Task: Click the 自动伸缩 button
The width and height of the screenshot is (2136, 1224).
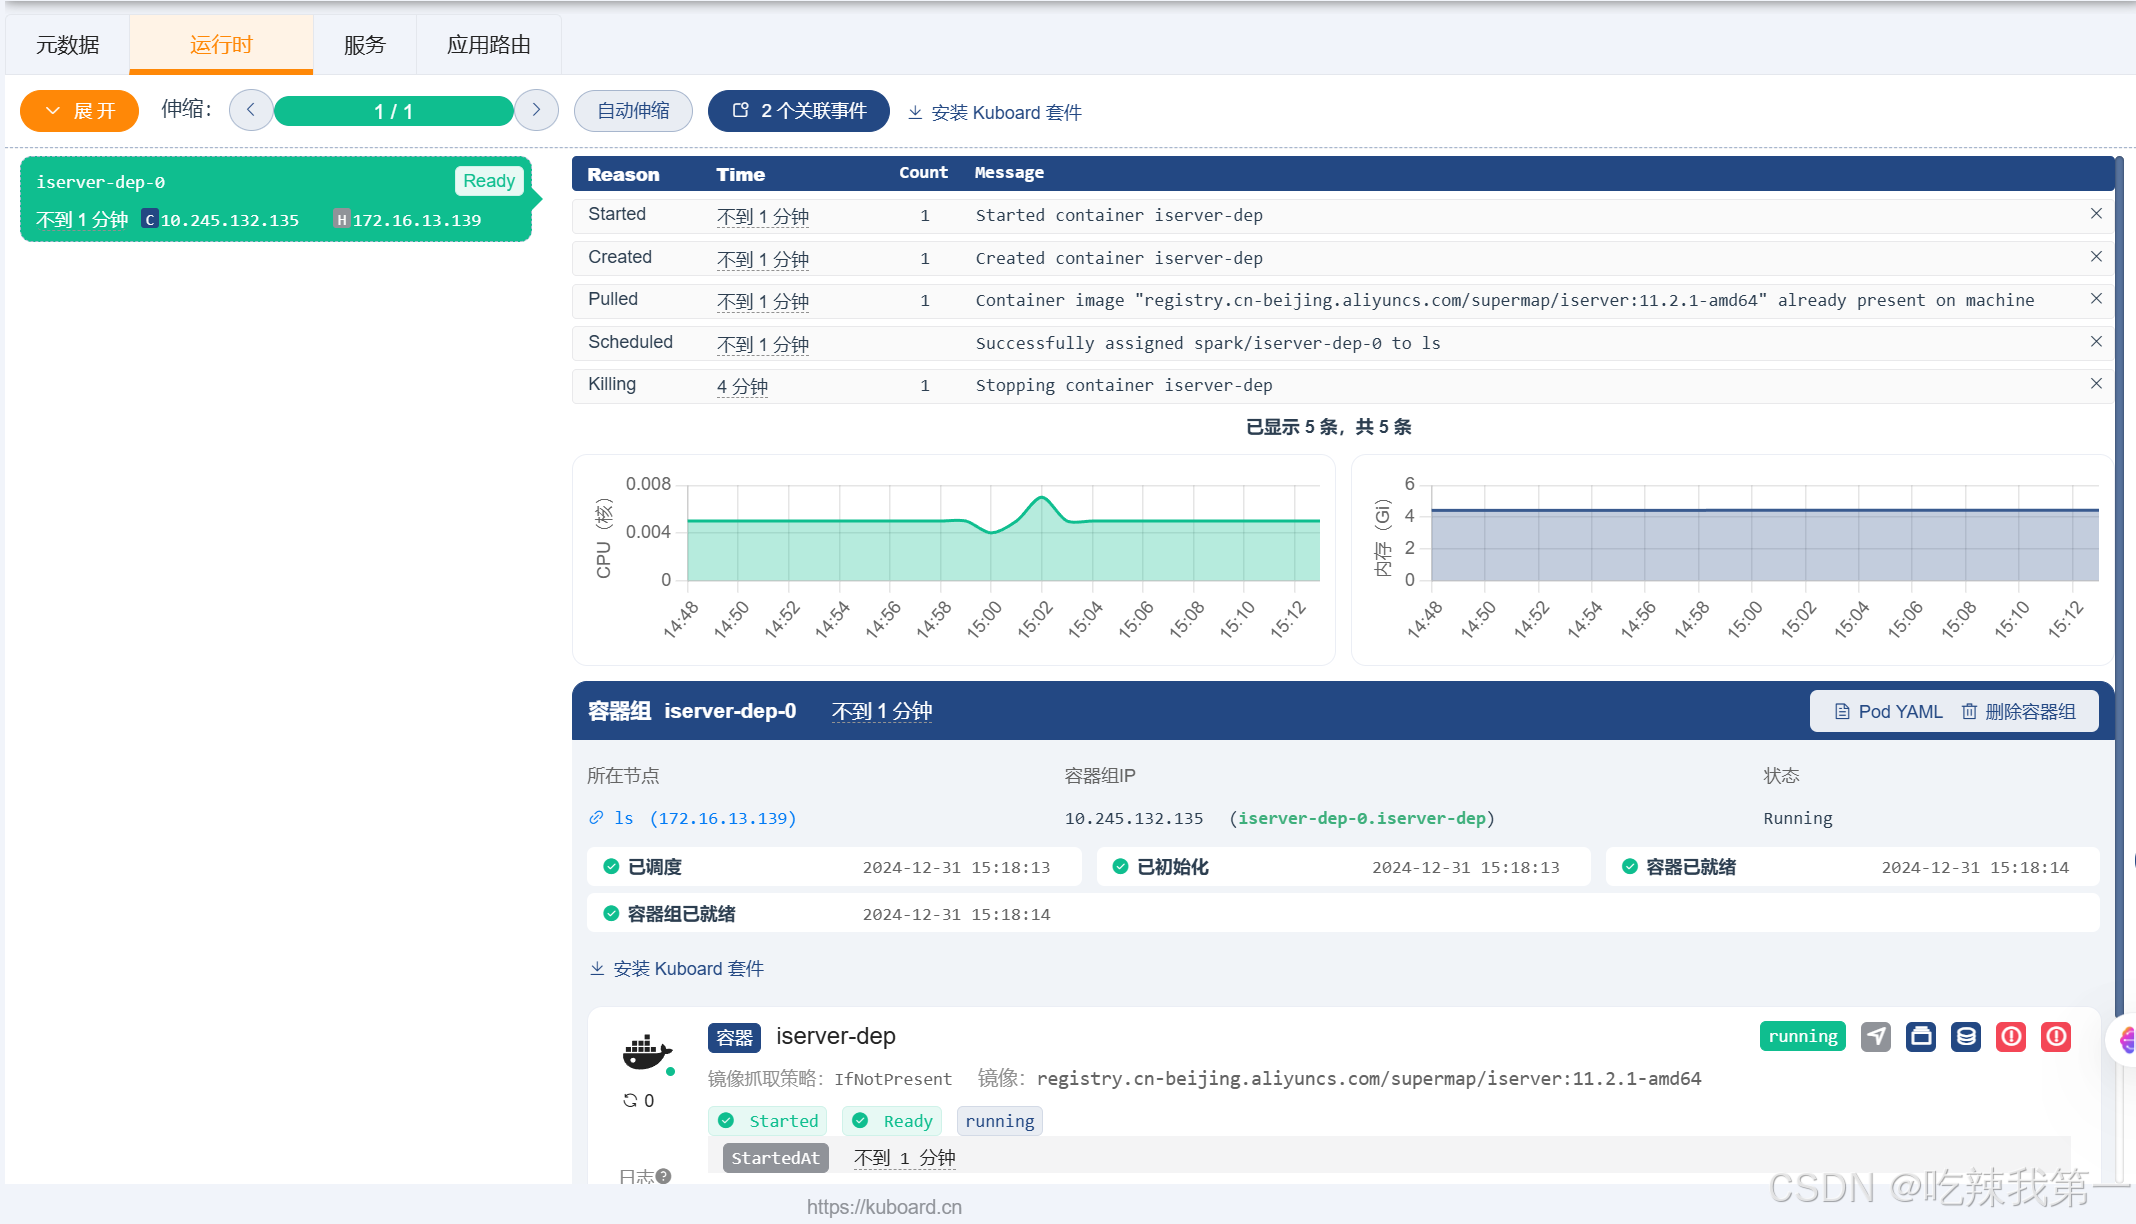Action: coord(633,111)
